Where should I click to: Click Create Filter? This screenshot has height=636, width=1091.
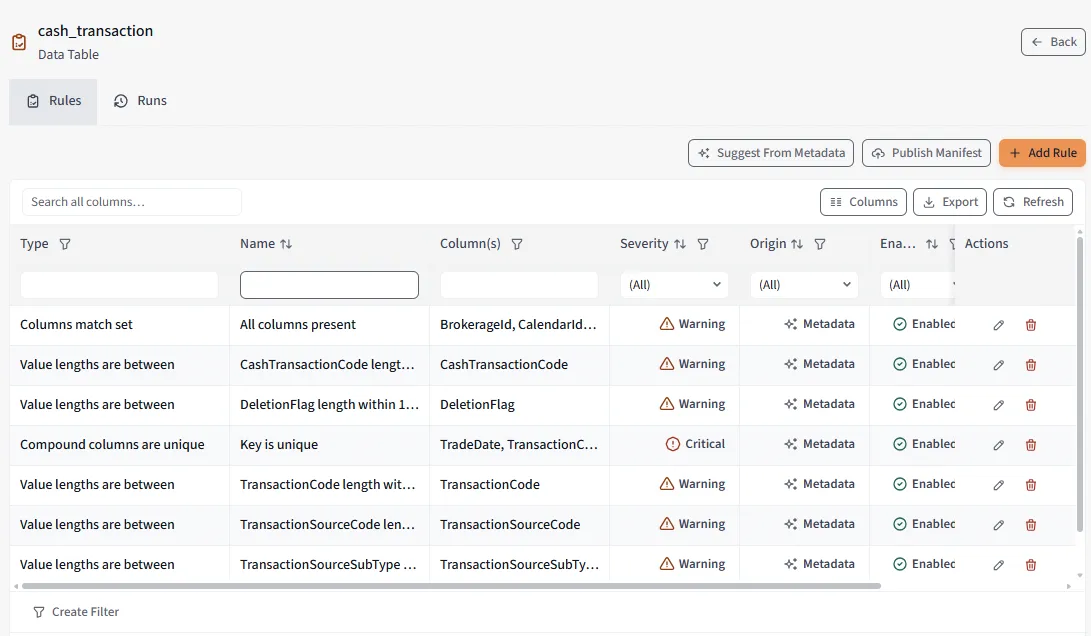pos(76,612)
